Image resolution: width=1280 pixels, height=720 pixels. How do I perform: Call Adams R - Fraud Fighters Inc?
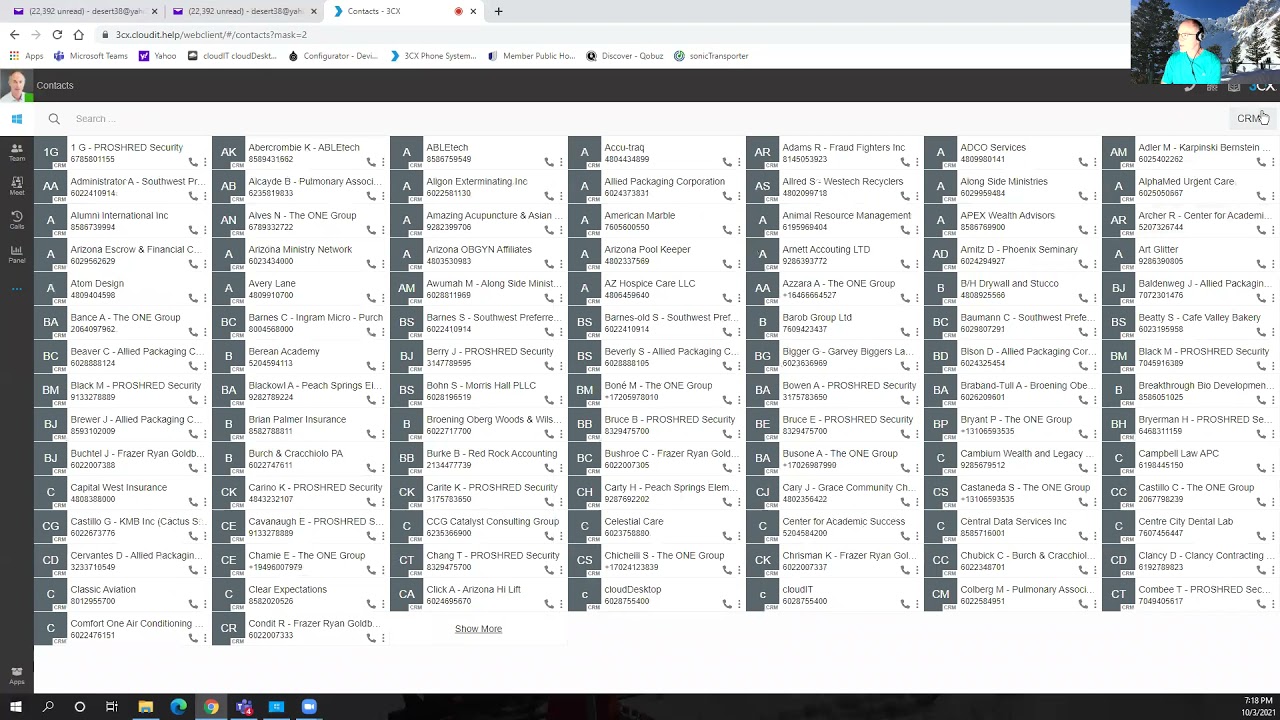point(905,162)
